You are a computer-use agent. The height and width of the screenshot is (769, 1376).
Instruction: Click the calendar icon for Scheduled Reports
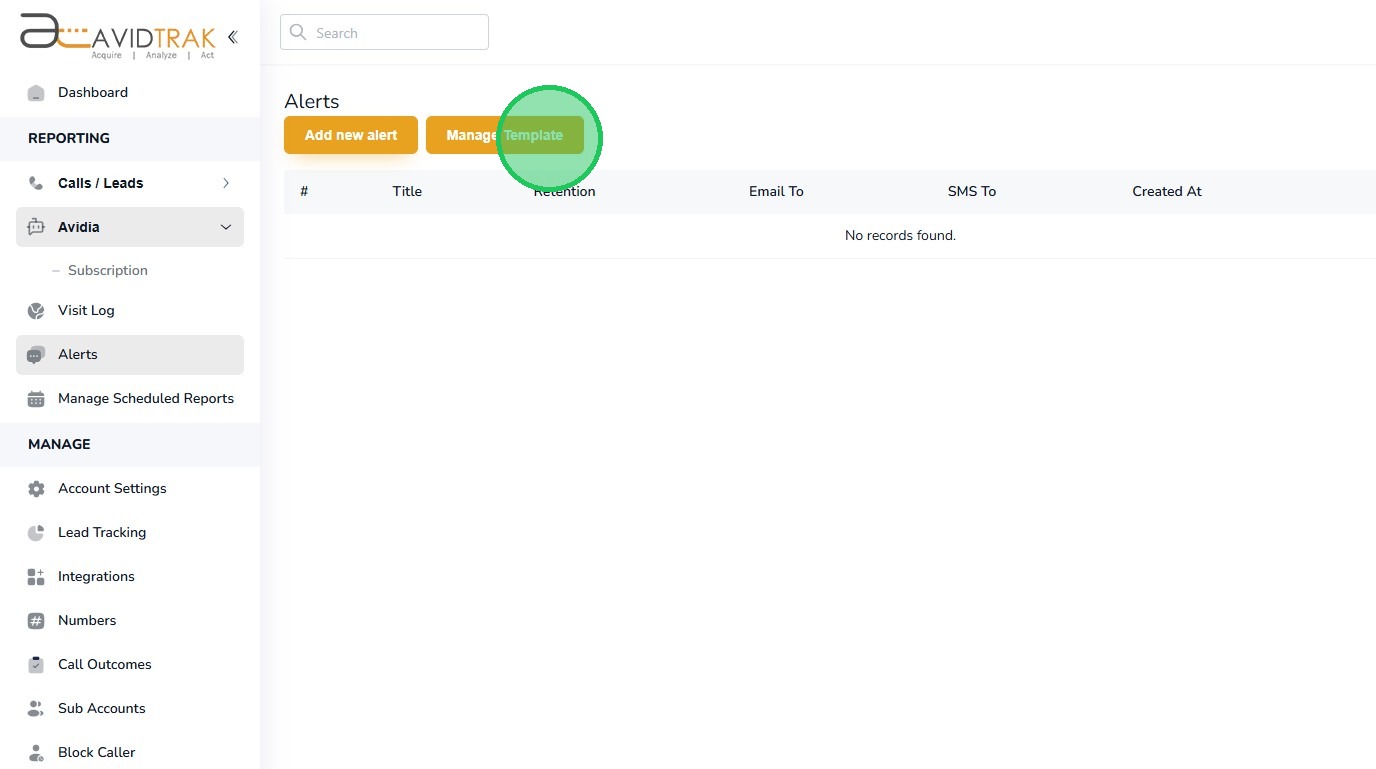click(36, 399)
